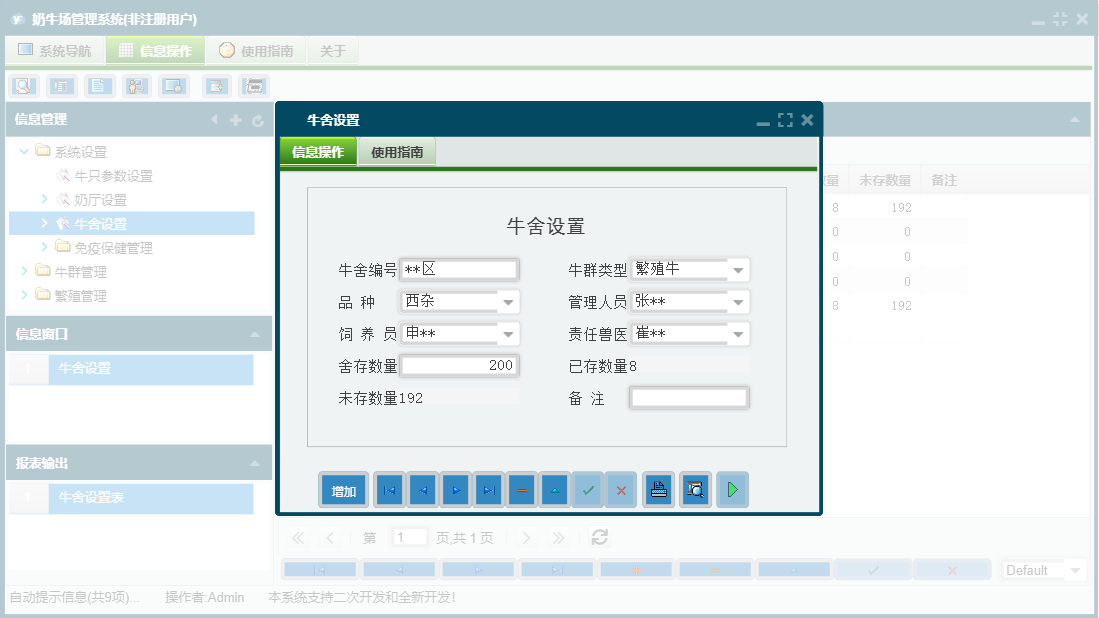This screenshot has width=1099, height=618.
Task: Select the magnifier search icon on the toolbar
Action: point(23,86)
